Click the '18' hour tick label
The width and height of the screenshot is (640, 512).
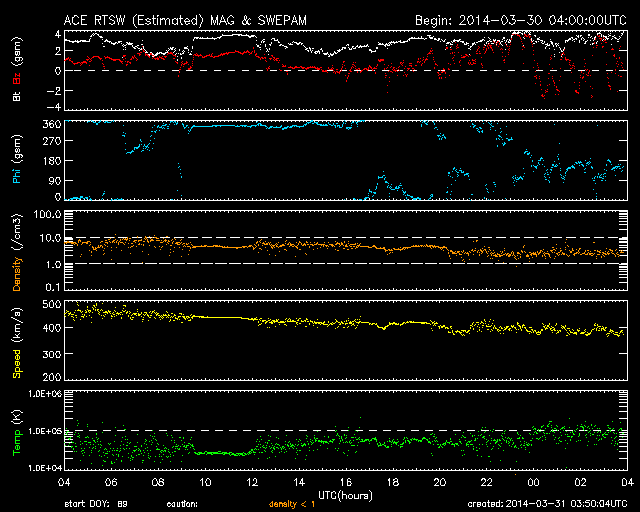point(393,482)
